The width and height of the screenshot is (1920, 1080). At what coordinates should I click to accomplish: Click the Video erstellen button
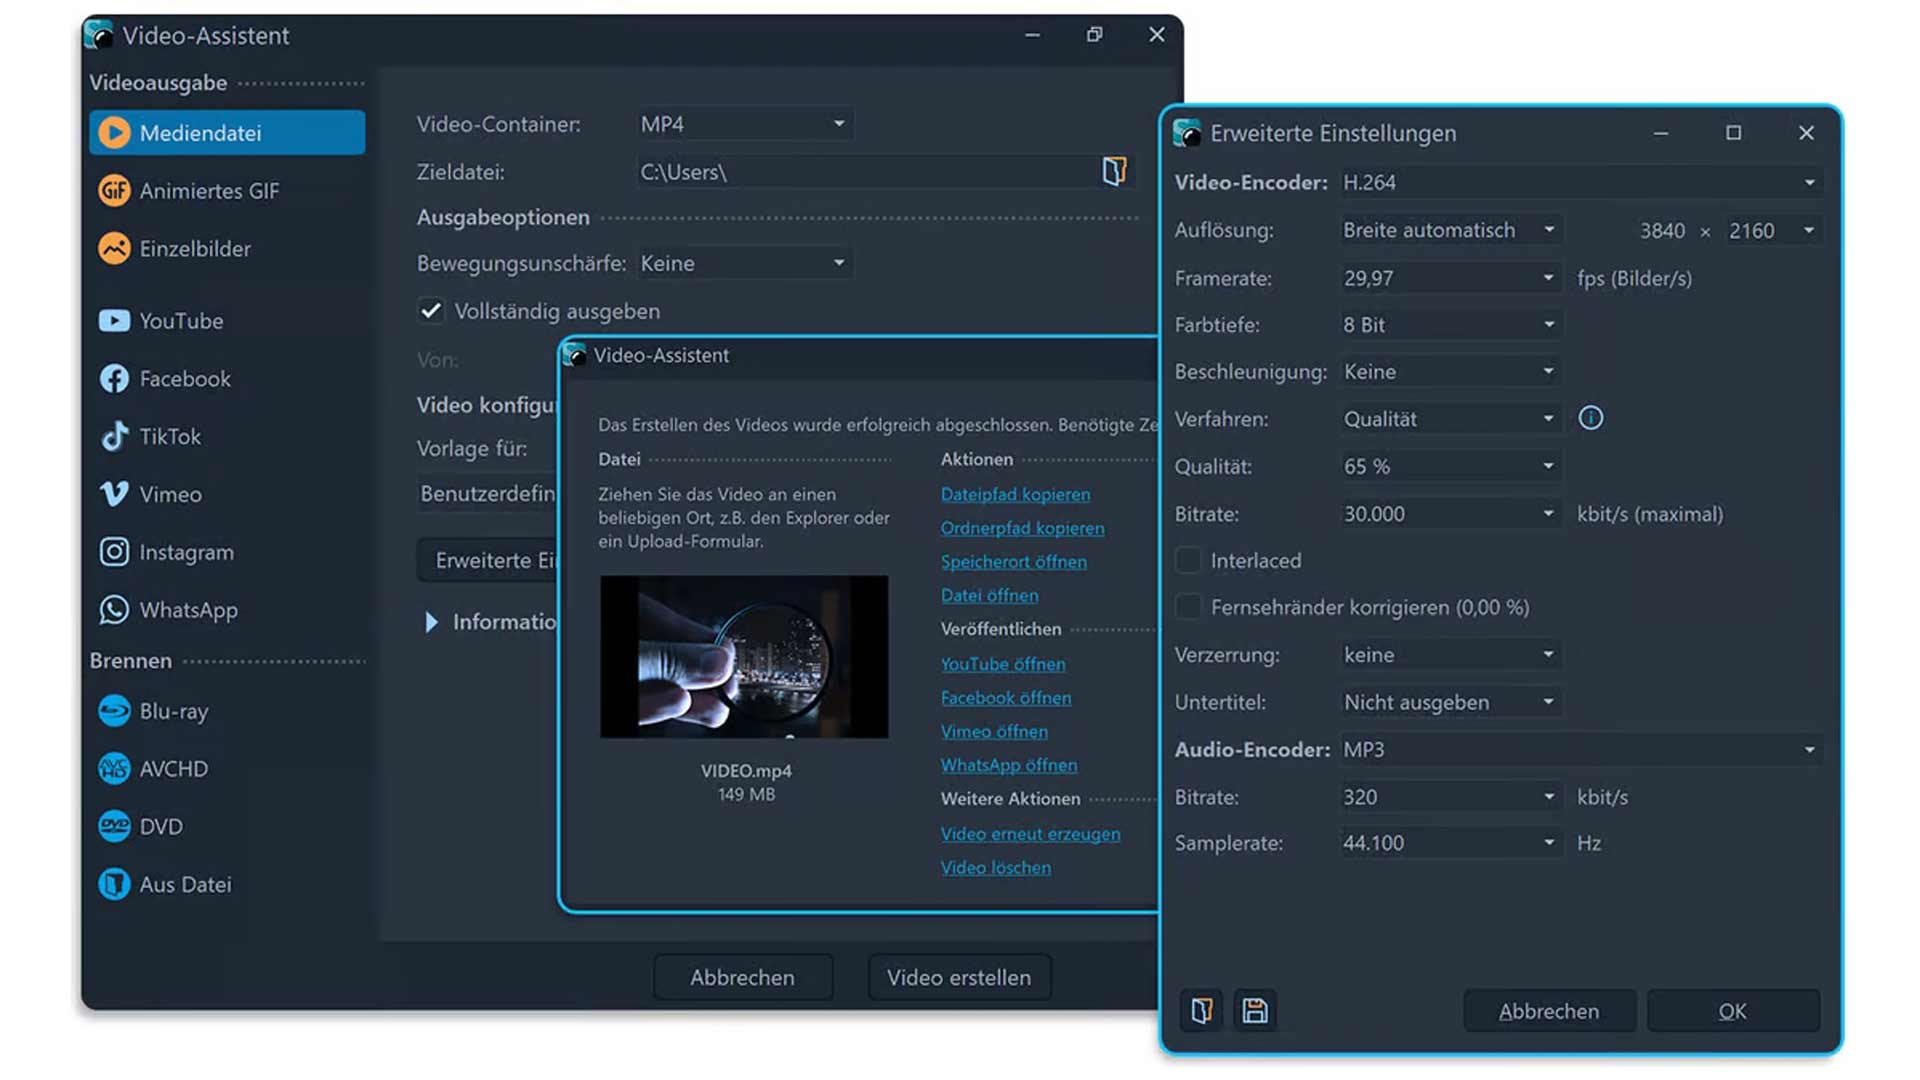pos(958,977)
